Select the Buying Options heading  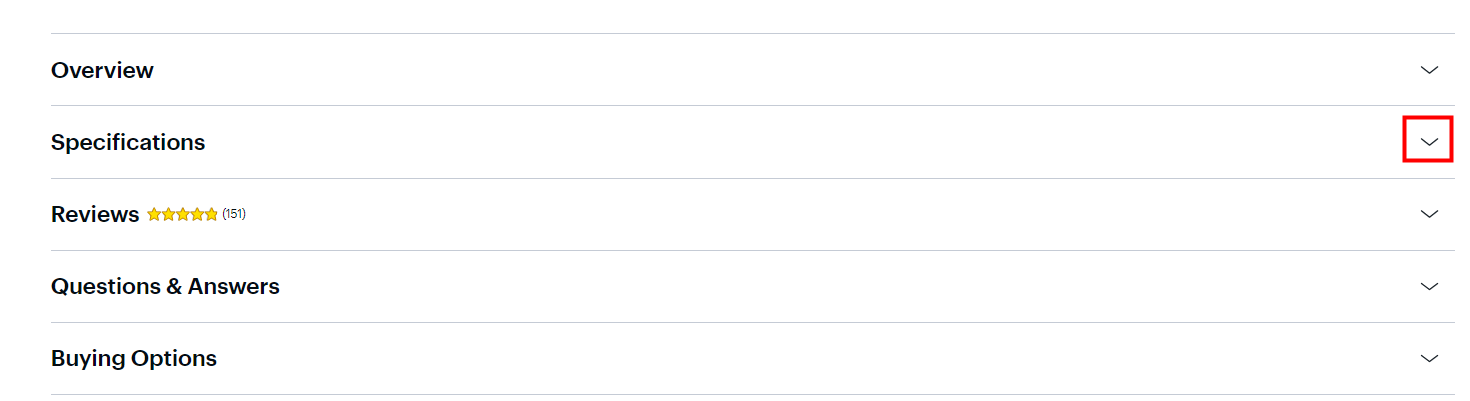tap(134, 358)
